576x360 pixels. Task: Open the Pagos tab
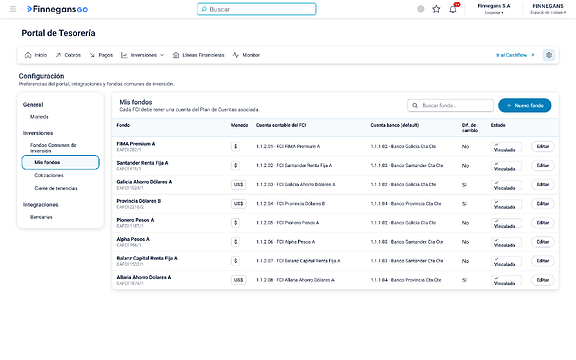point(101,55)
